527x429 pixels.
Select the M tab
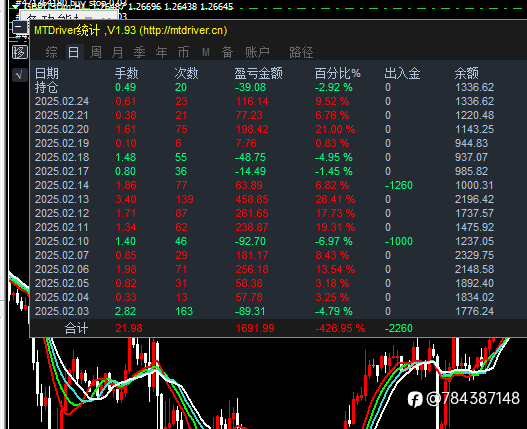tap(206, 52)
